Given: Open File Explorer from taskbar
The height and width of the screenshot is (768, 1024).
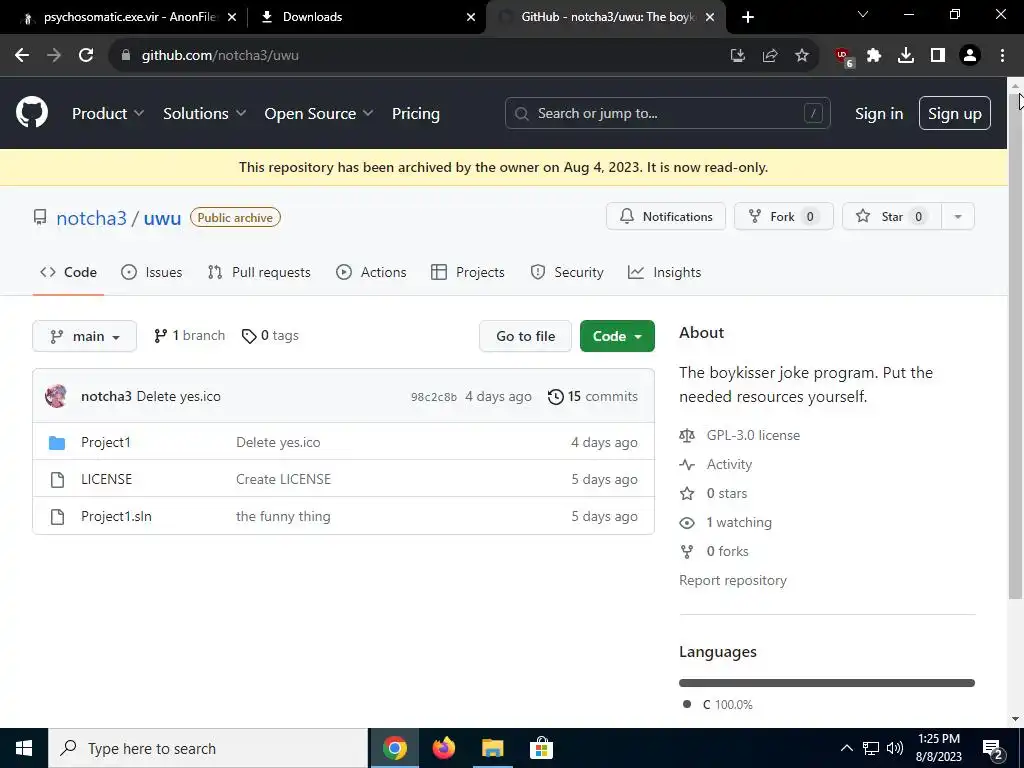Looking at the screenshot, I should point(492,748).
